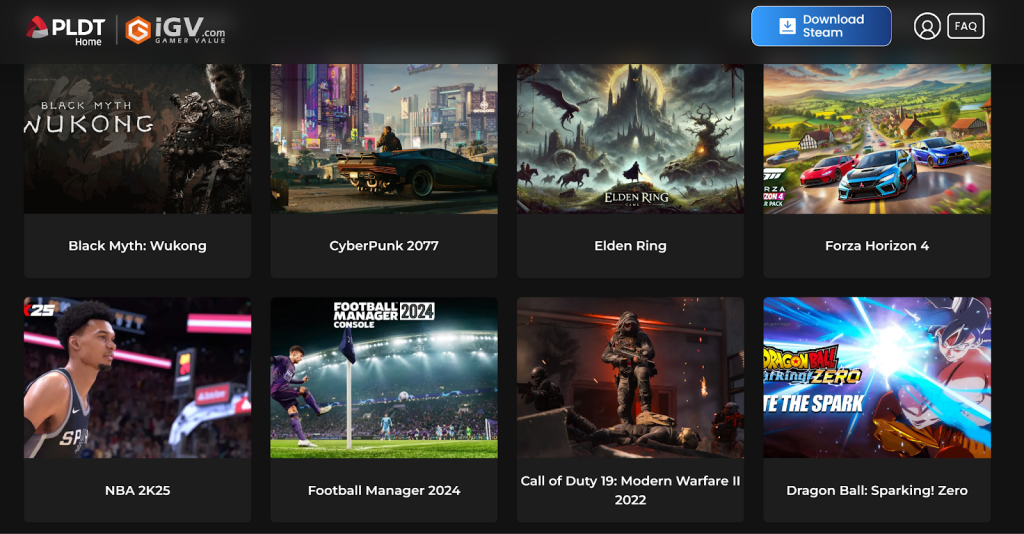Click the CyberPunk 2077 title text
The height and width of the screenshot is (534, 1024).
(x=384, y=246)
